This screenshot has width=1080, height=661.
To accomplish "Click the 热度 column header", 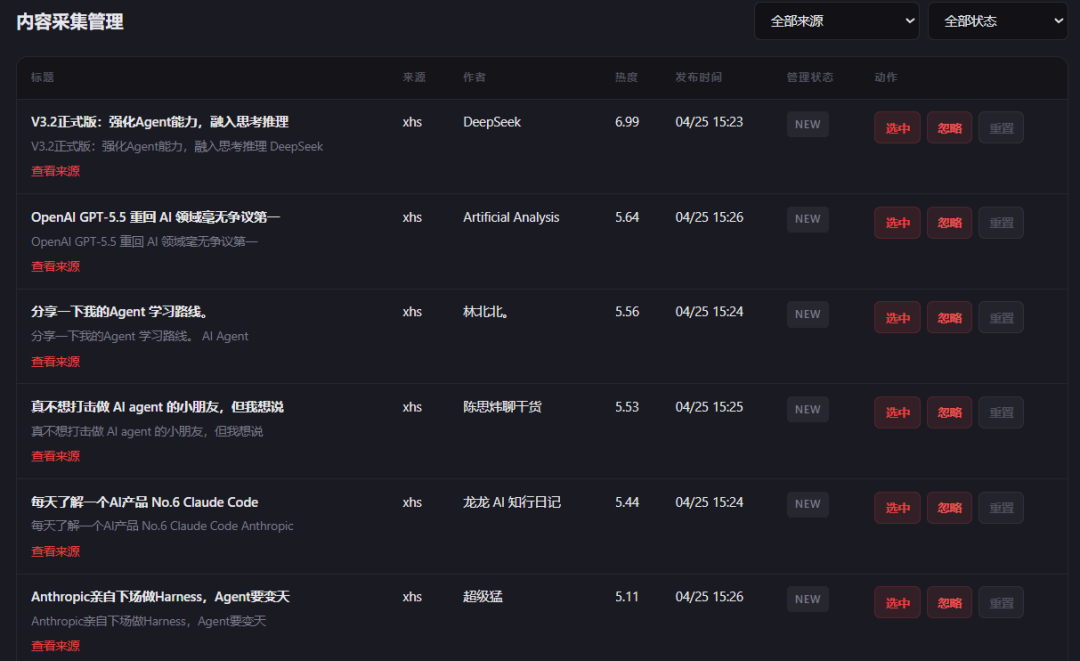I will coord(627,77).
